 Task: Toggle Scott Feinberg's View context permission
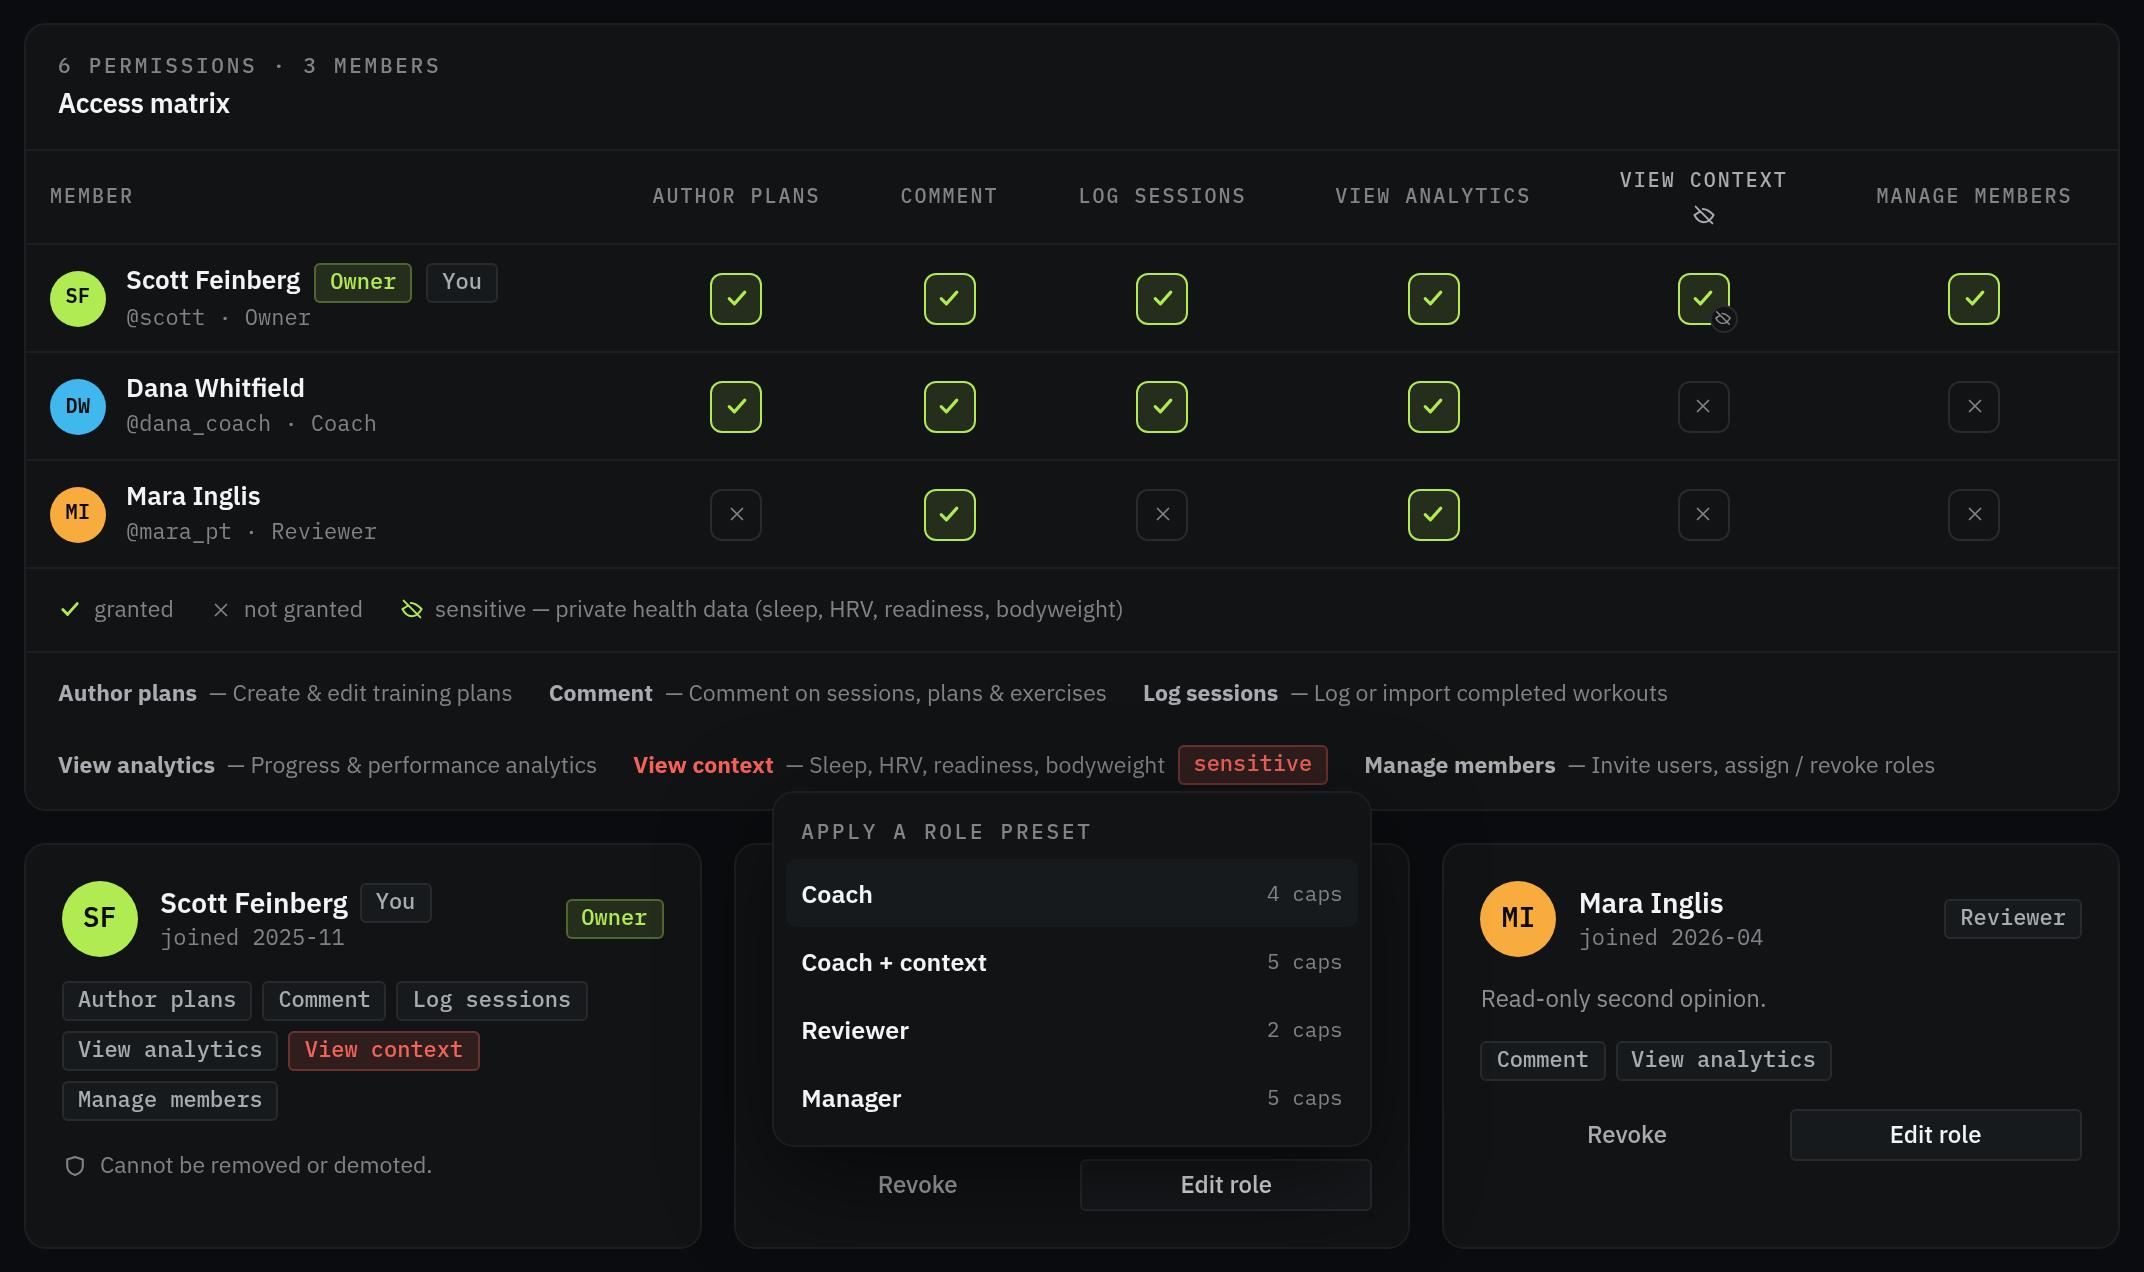(1704, 298)
